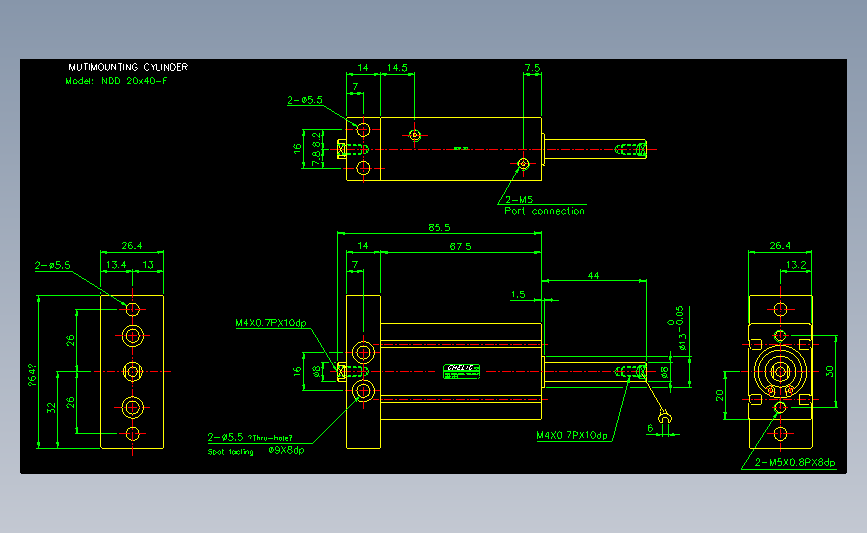Select the '13.2' dimension in right view
This screenshot has width=867, height=533.
pos(796,265)
